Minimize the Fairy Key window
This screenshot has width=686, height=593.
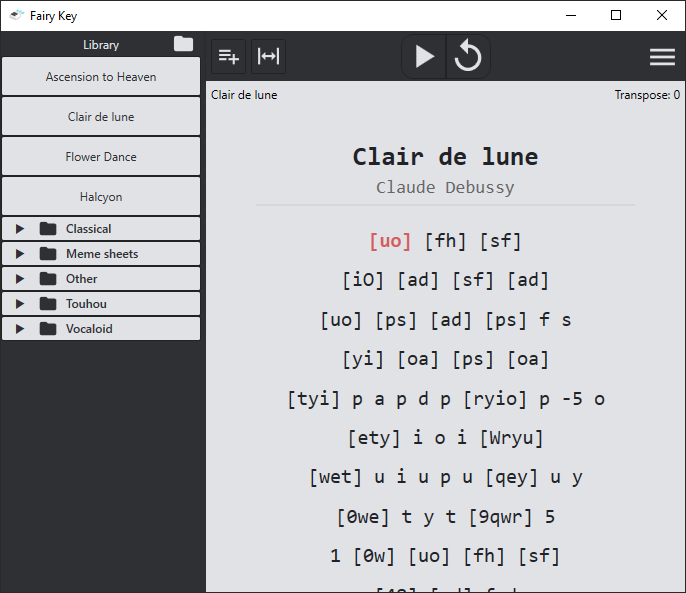pyautogui.click(x=571, y=15)
